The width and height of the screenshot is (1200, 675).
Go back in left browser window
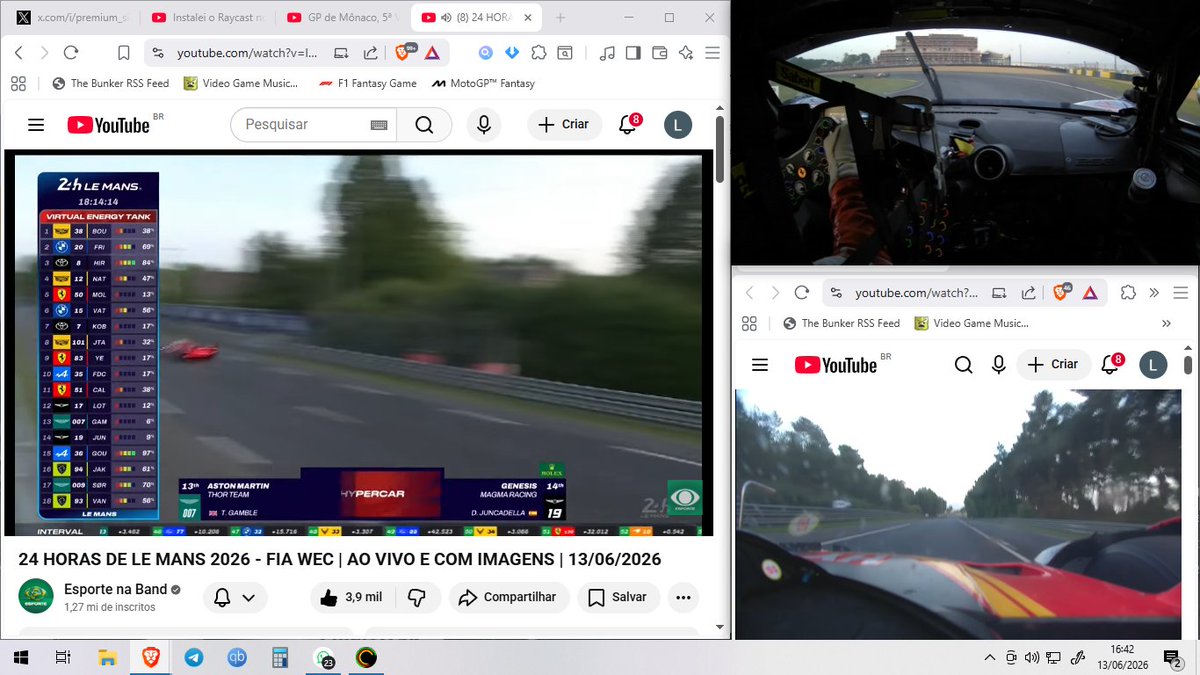19,53
